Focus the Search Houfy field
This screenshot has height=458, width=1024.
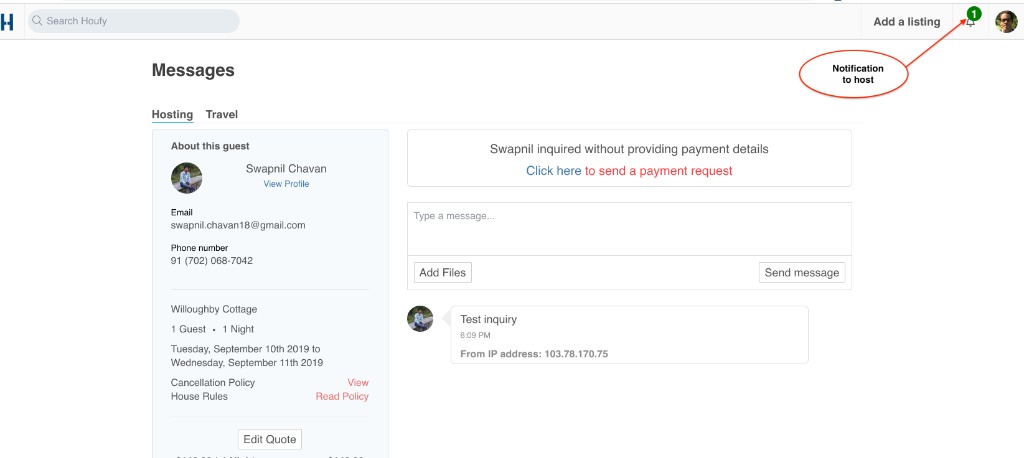pos(133,21)
